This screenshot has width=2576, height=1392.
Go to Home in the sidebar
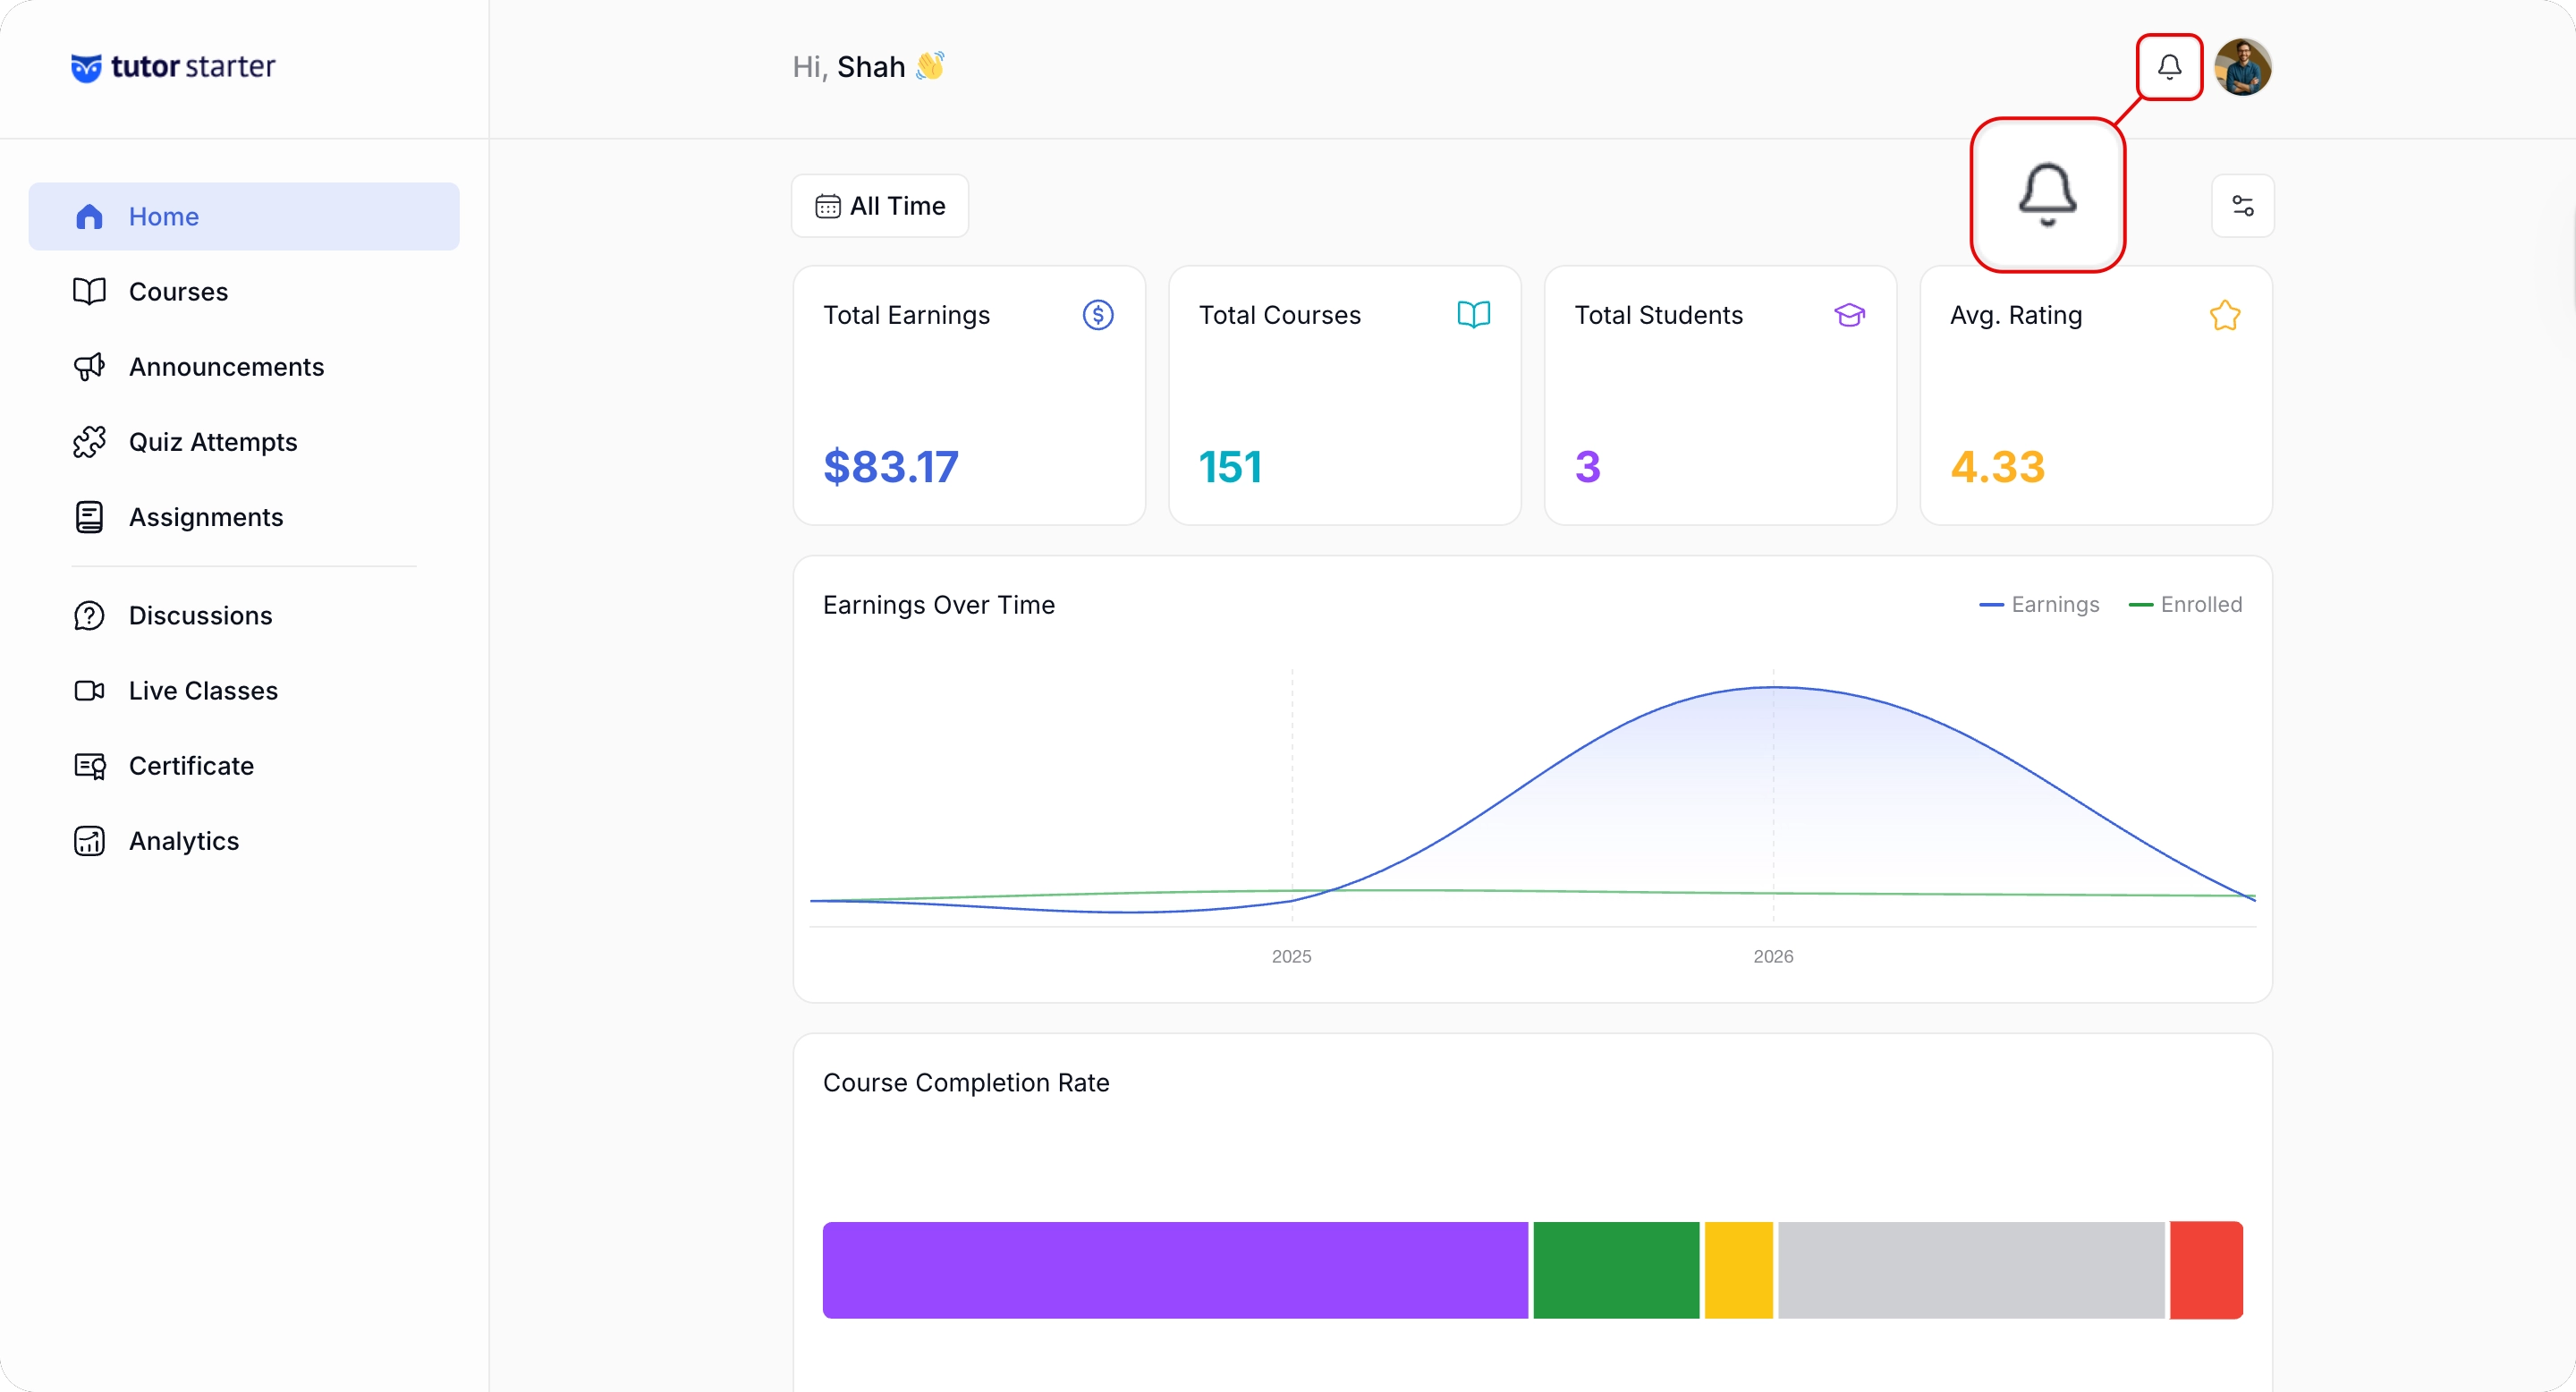[244, 216]
